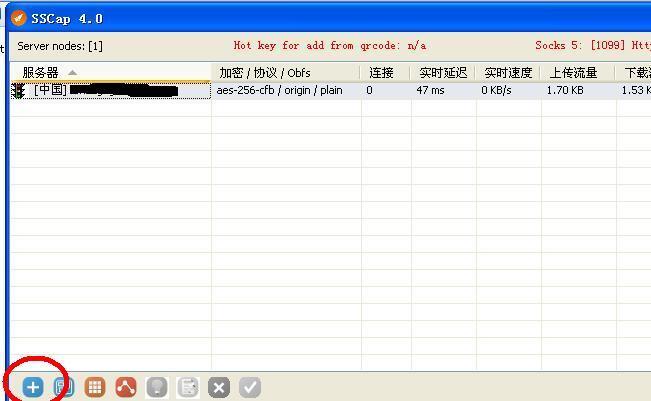Select the [中国] server row
651x401 pixels.
(100, 90)
